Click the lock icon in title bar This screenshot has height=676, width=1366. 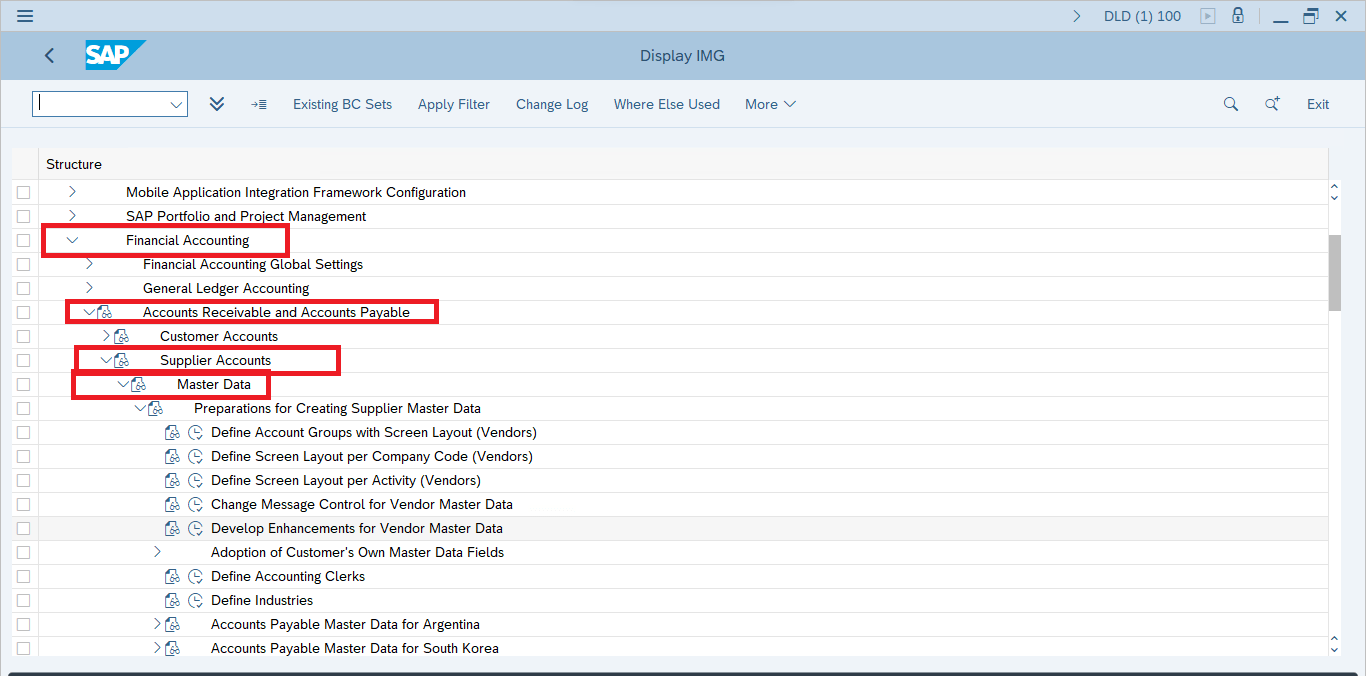1238,16
